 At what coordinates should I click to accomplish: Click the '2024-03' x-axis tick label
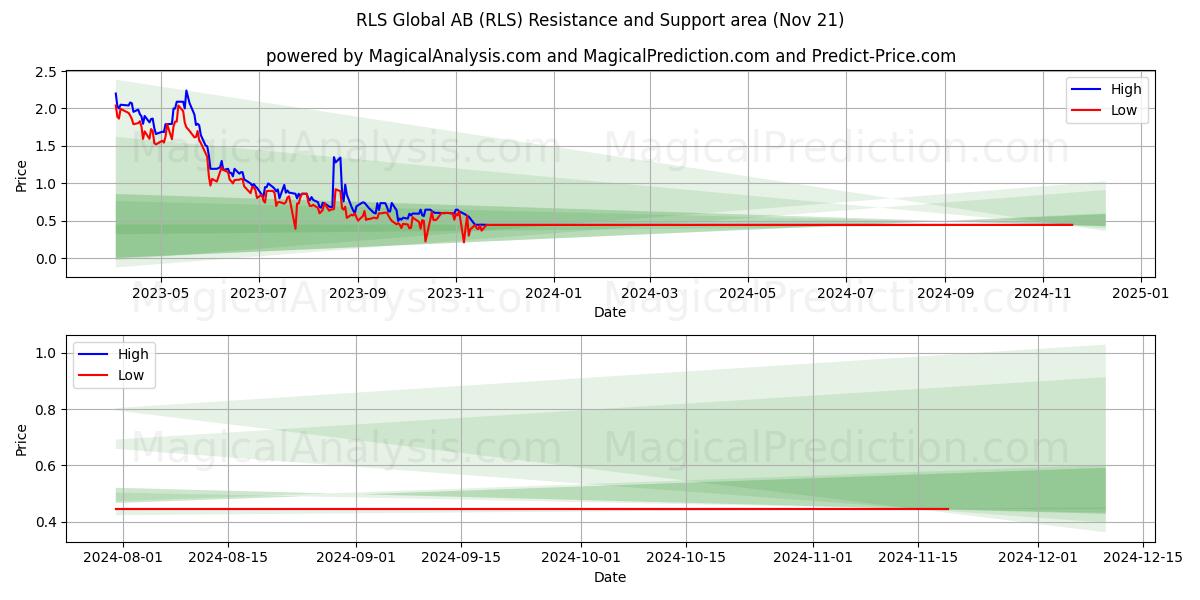click(650, 293)
